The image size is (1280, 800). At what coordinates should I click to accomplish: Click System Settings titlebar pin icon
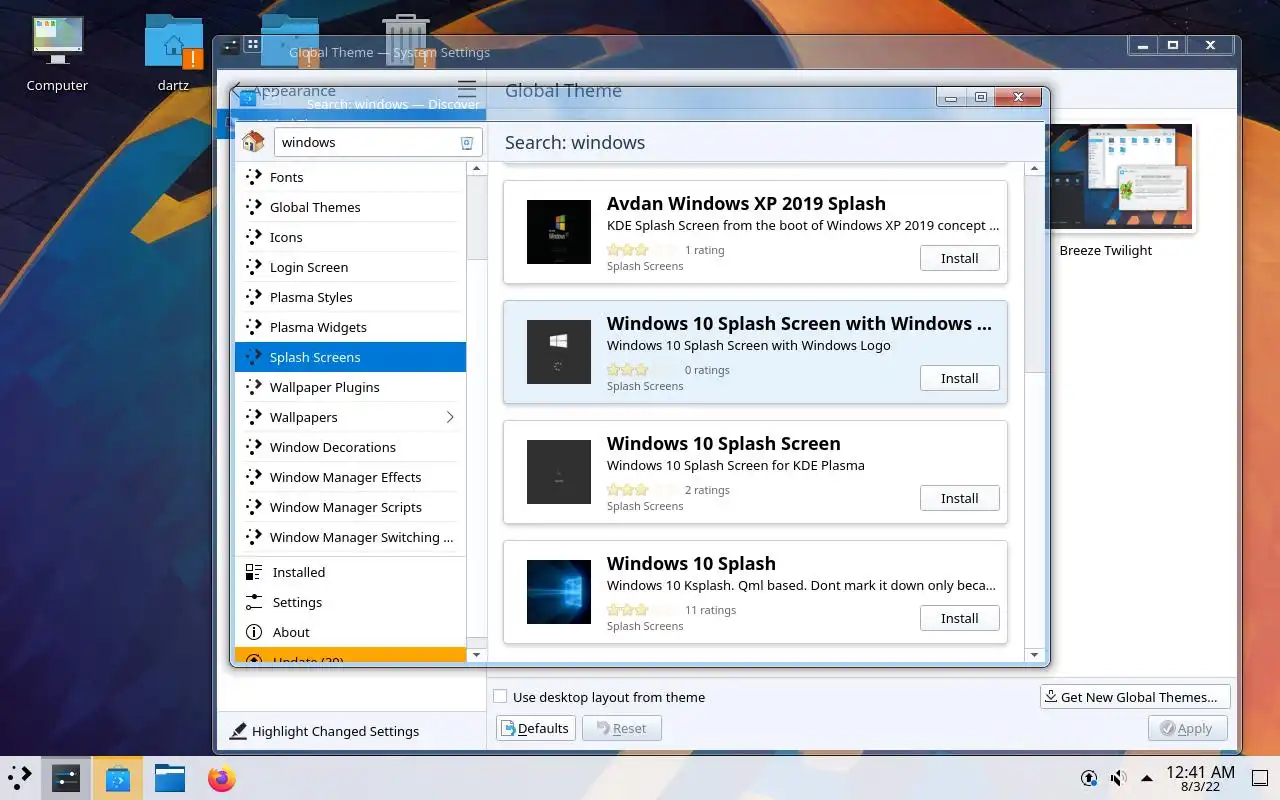(231, 46)
